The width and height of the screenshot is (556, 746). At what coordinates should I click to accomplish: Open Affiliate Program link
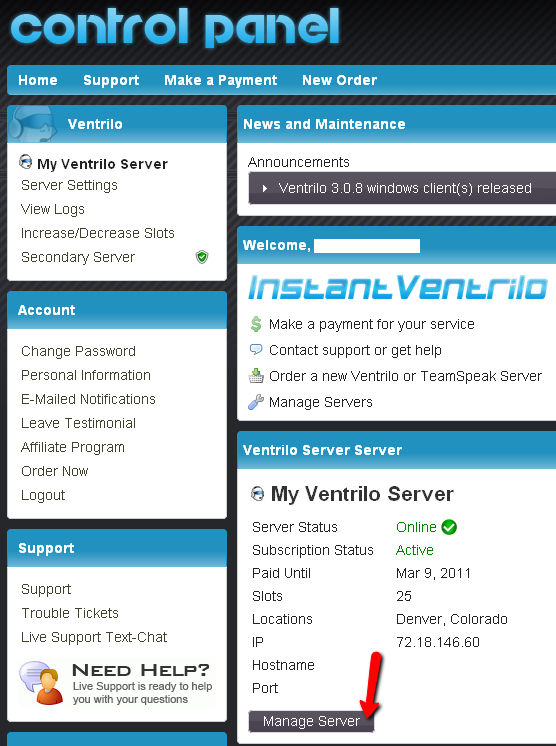[73, 447]
